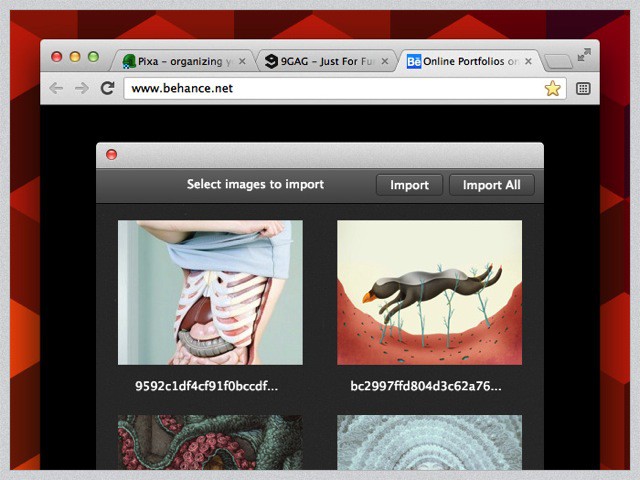
Task: Select the leaping dog illustration thumbnail
Action: (429, 292)
